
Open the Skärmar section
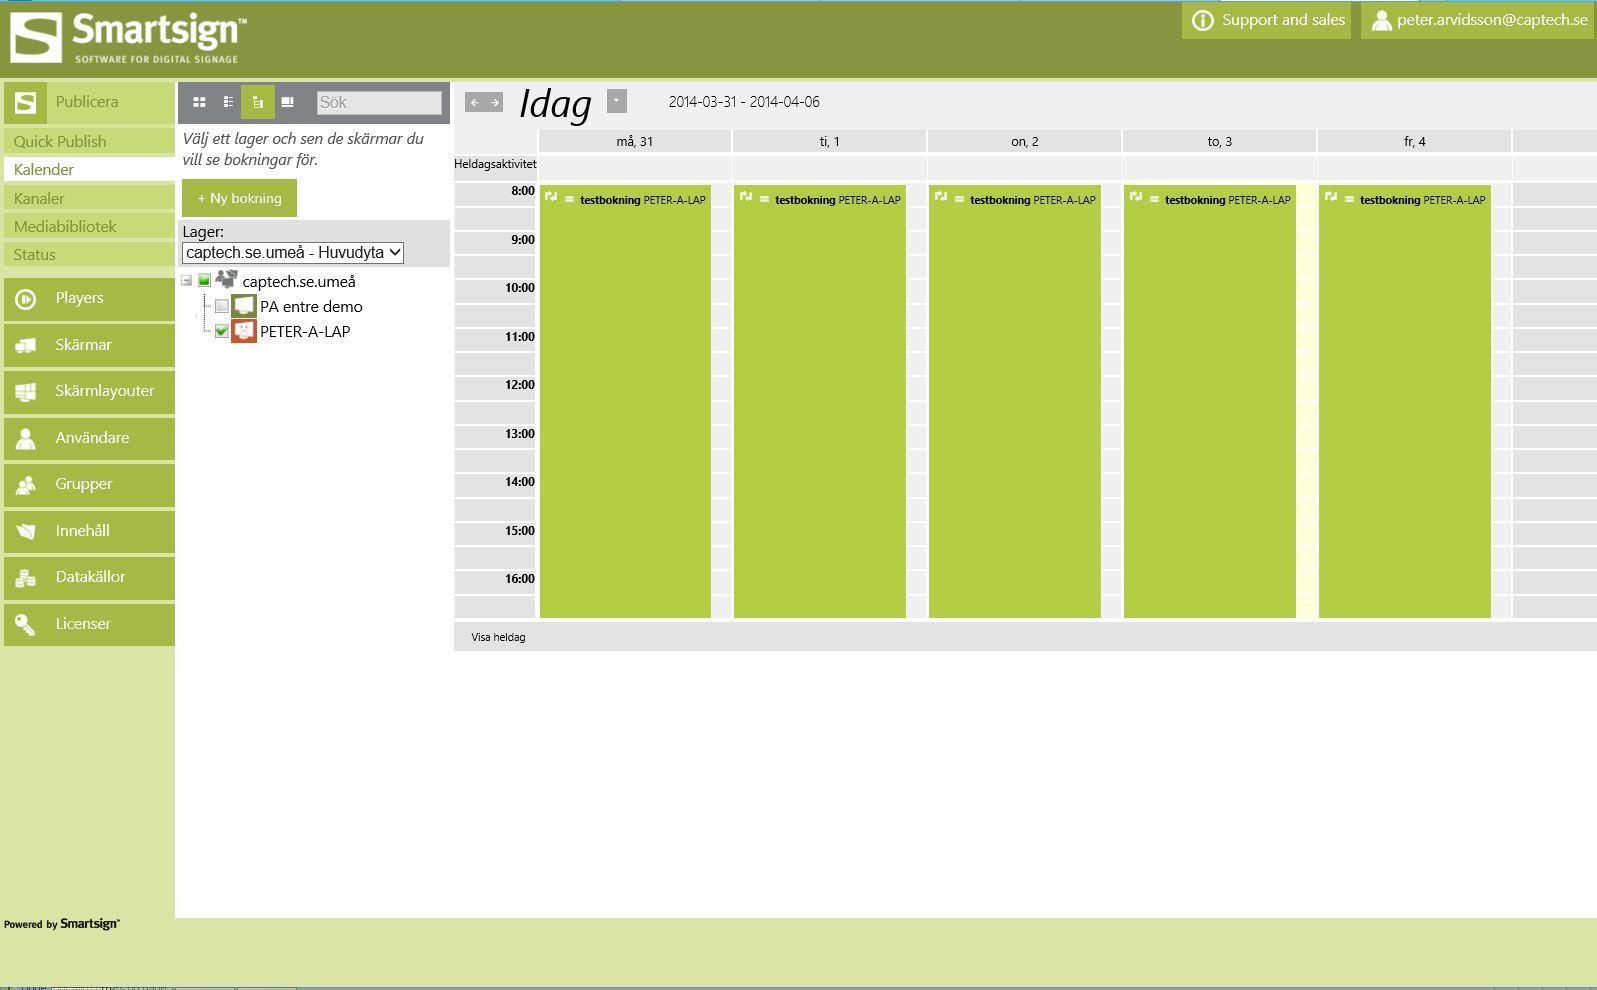[x=89, y=345]
